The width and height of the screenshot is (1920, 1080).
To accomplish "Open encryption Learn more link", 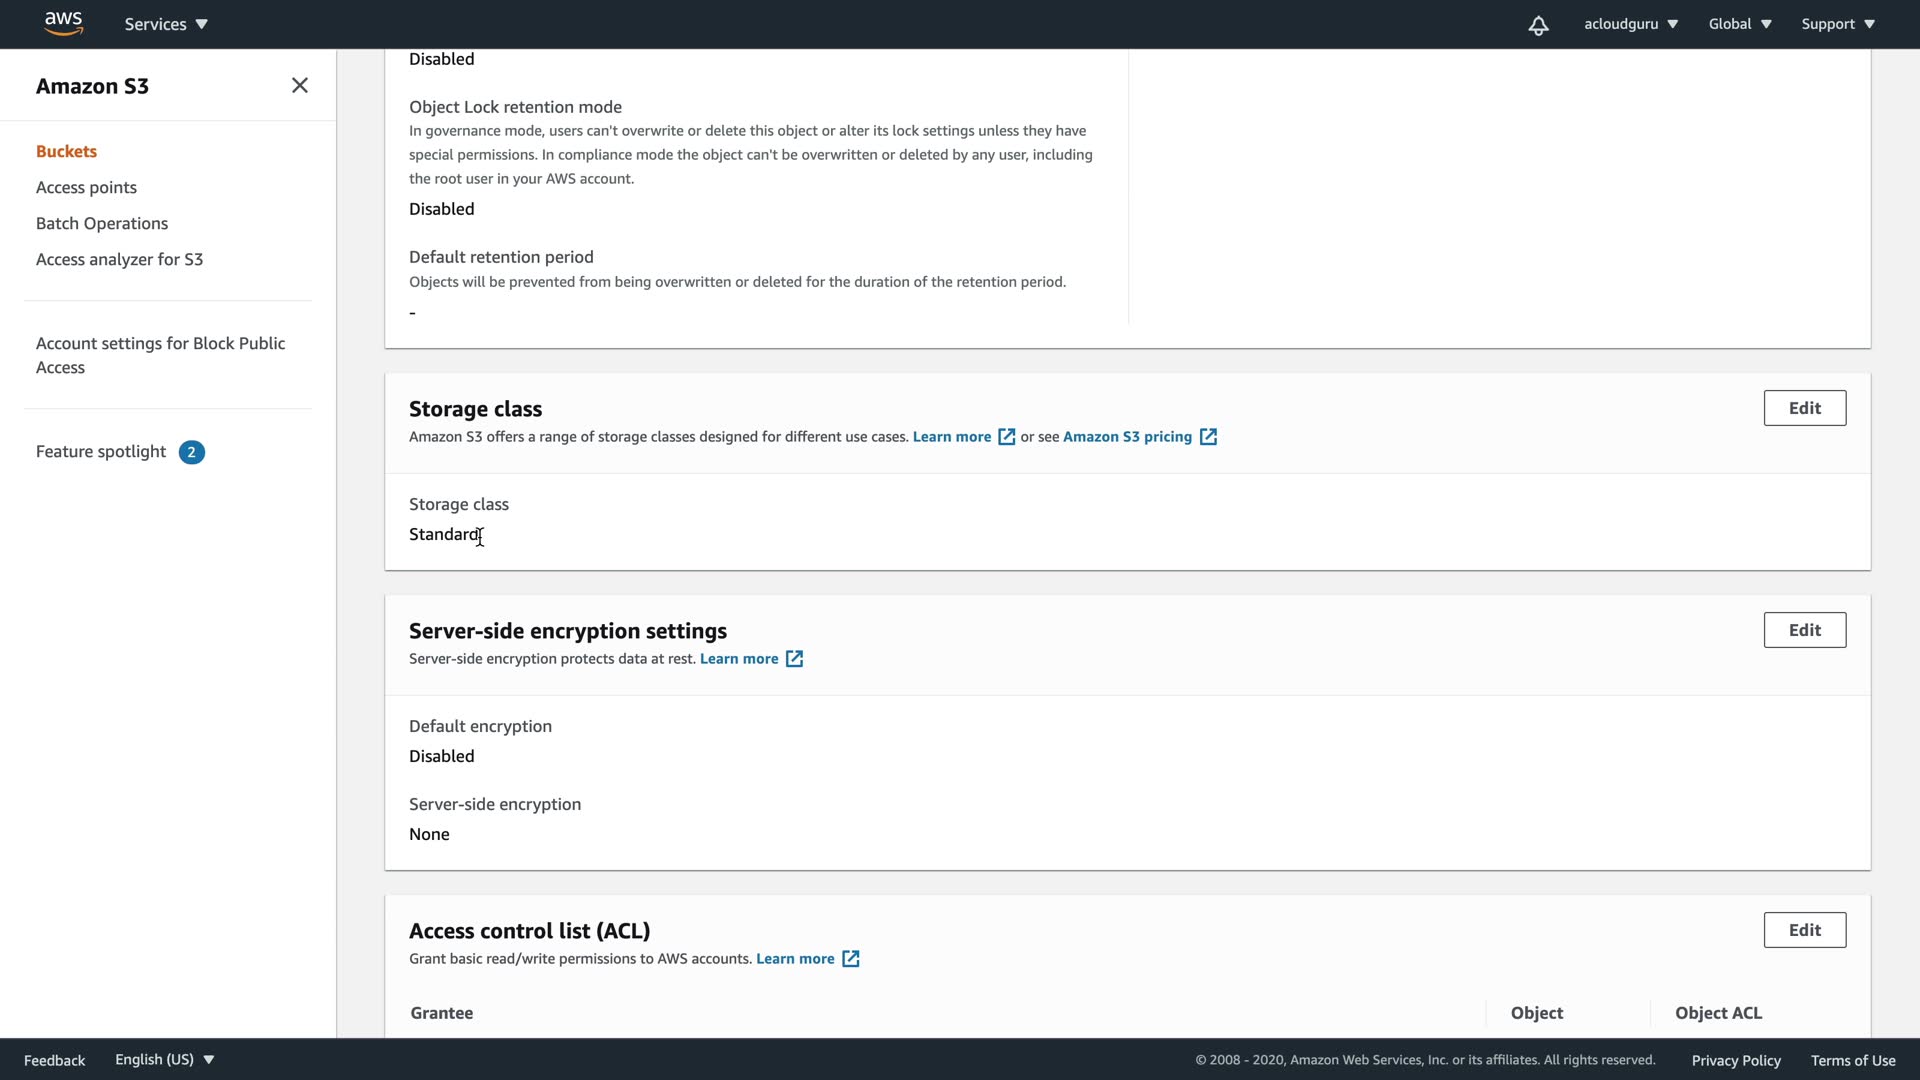I will (x=739, y=659).
